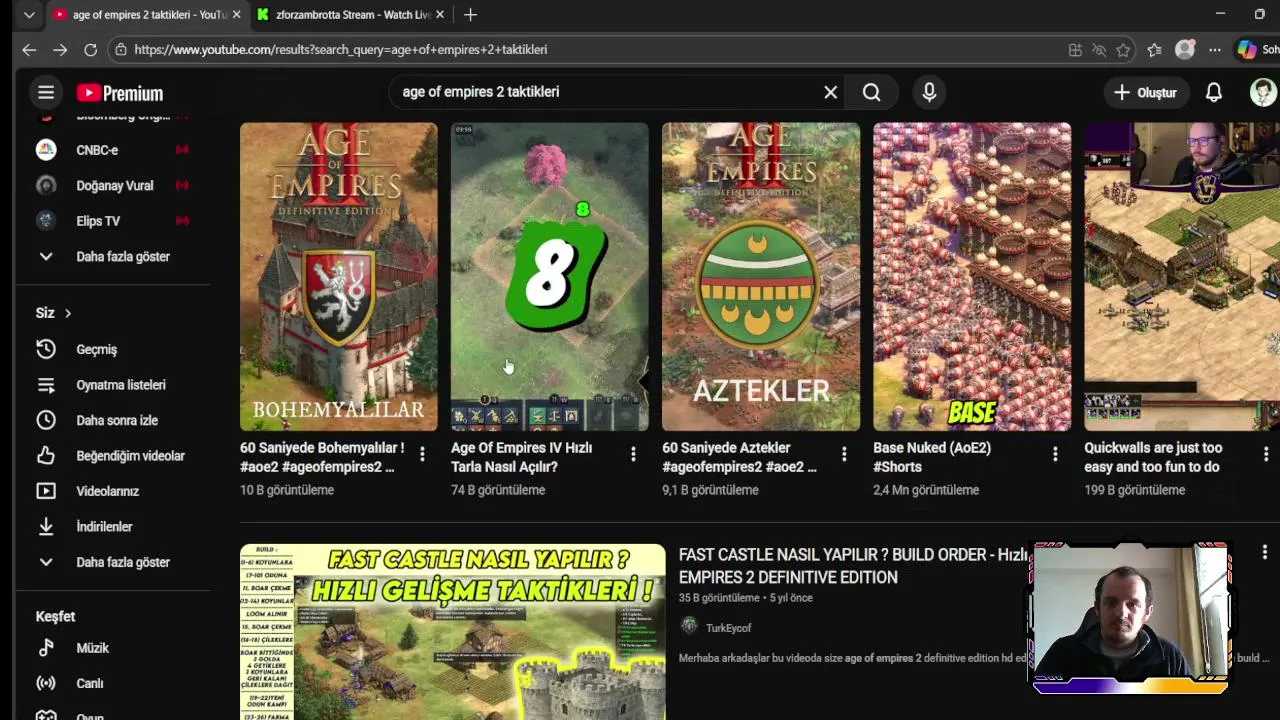Open the Siz section chevron
Viewport: 1280px width, 720px height.
coord(67,313)
